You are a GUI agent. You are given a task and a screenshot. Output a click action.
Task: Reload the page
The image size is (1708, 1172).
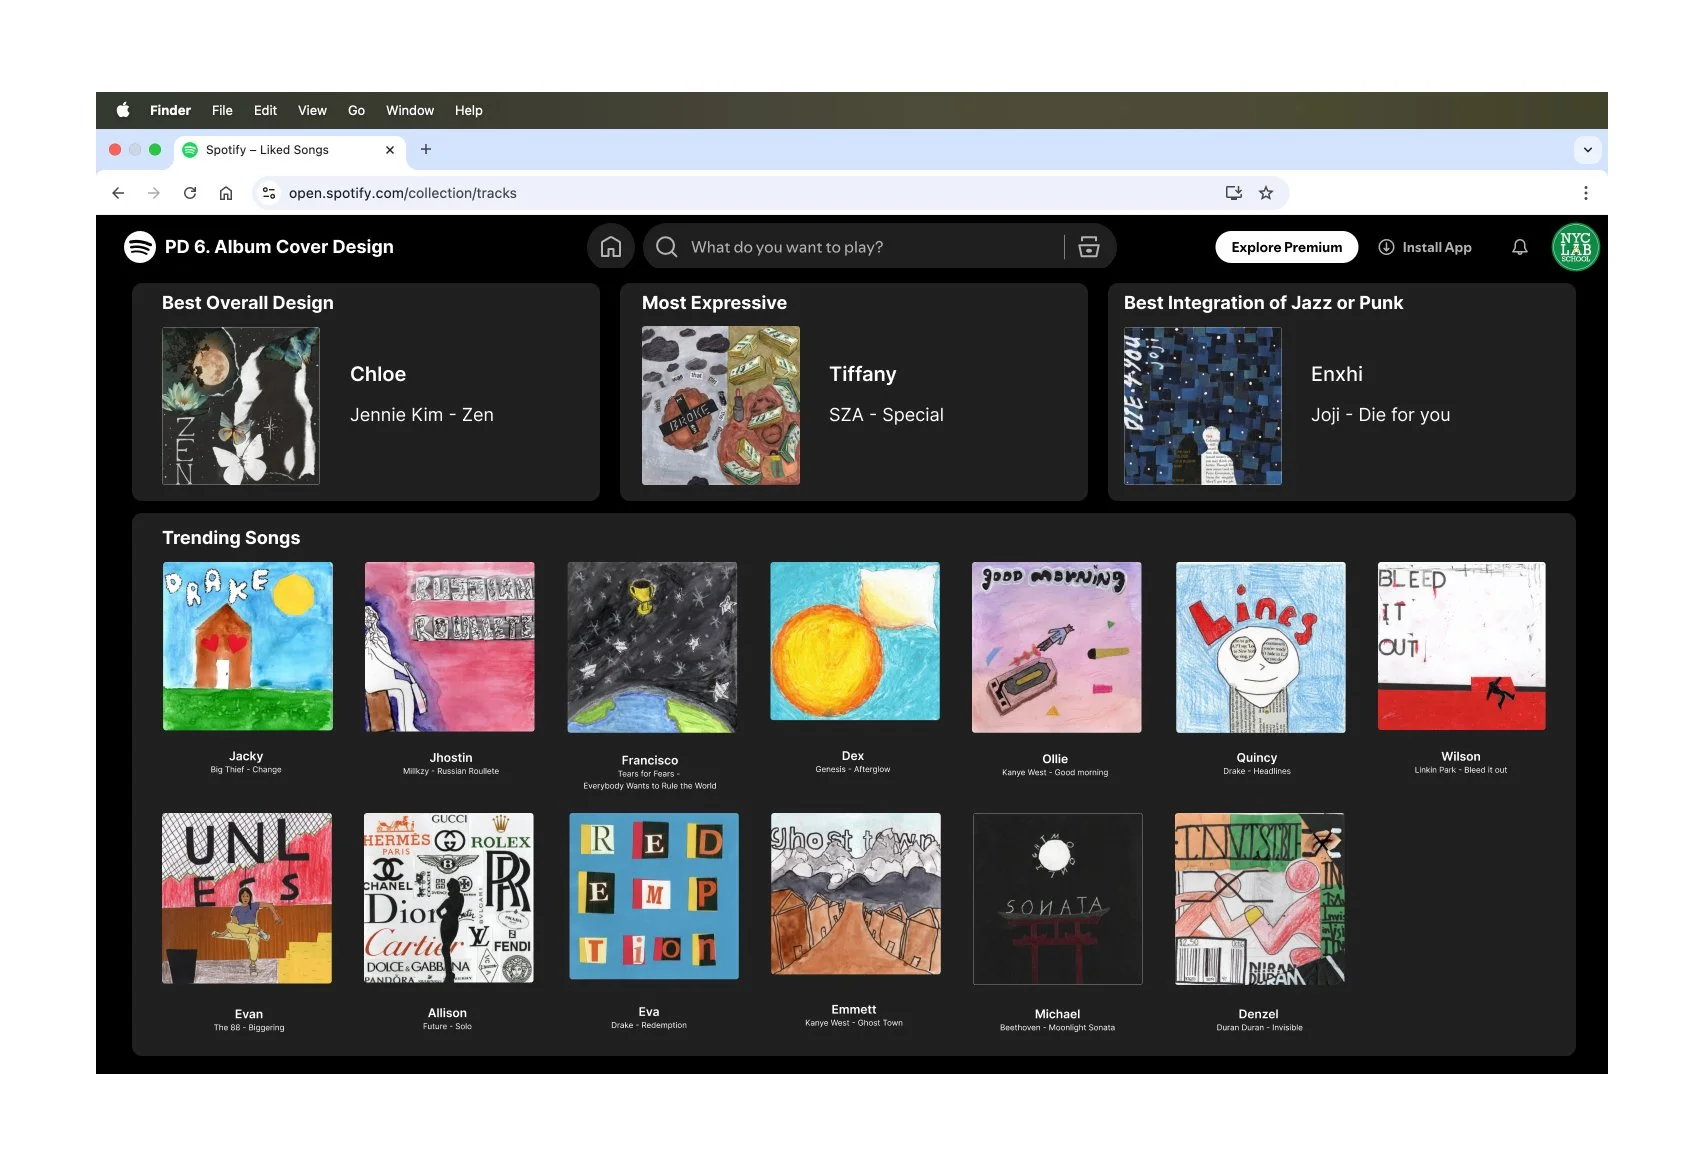point(190,193)
